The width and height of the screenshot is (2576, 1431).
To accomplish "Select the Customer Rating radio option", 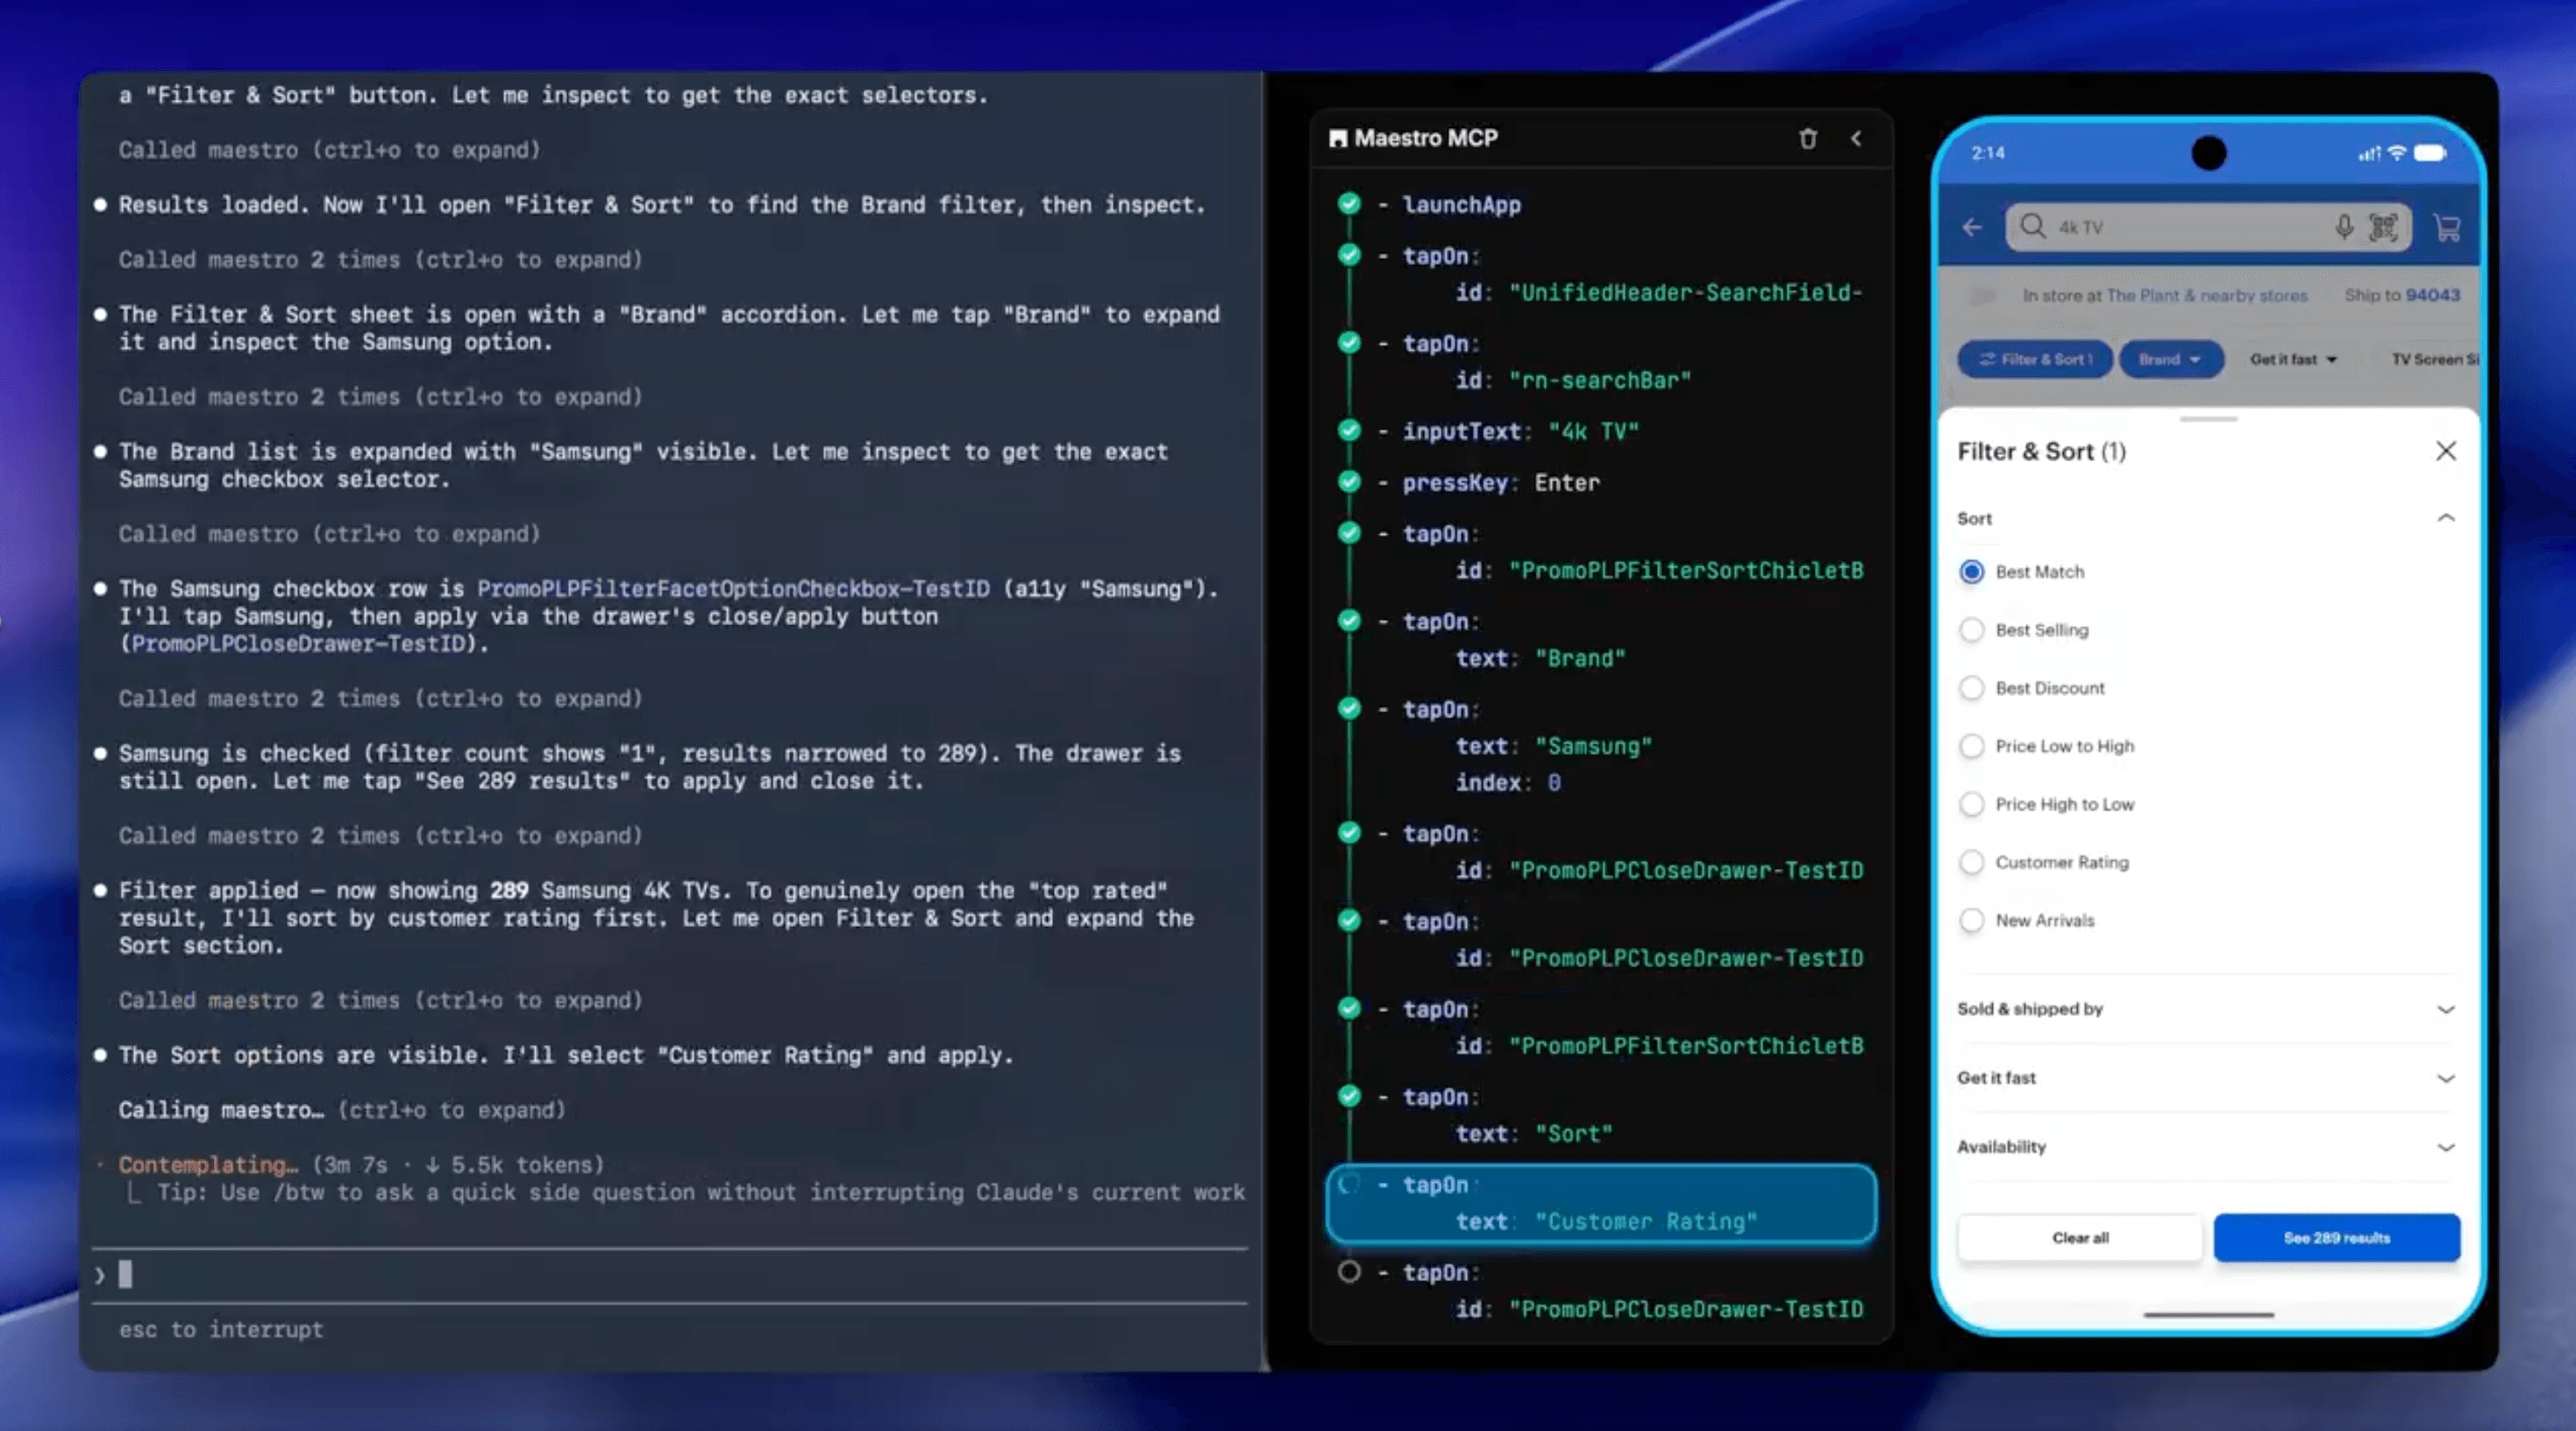I will tap(1971, 862).
